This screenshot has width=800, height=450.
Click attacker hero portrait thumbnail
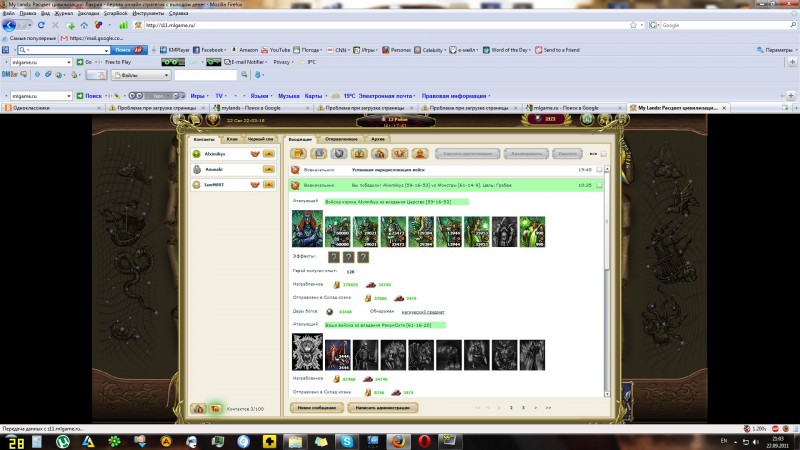click(307, 229)
